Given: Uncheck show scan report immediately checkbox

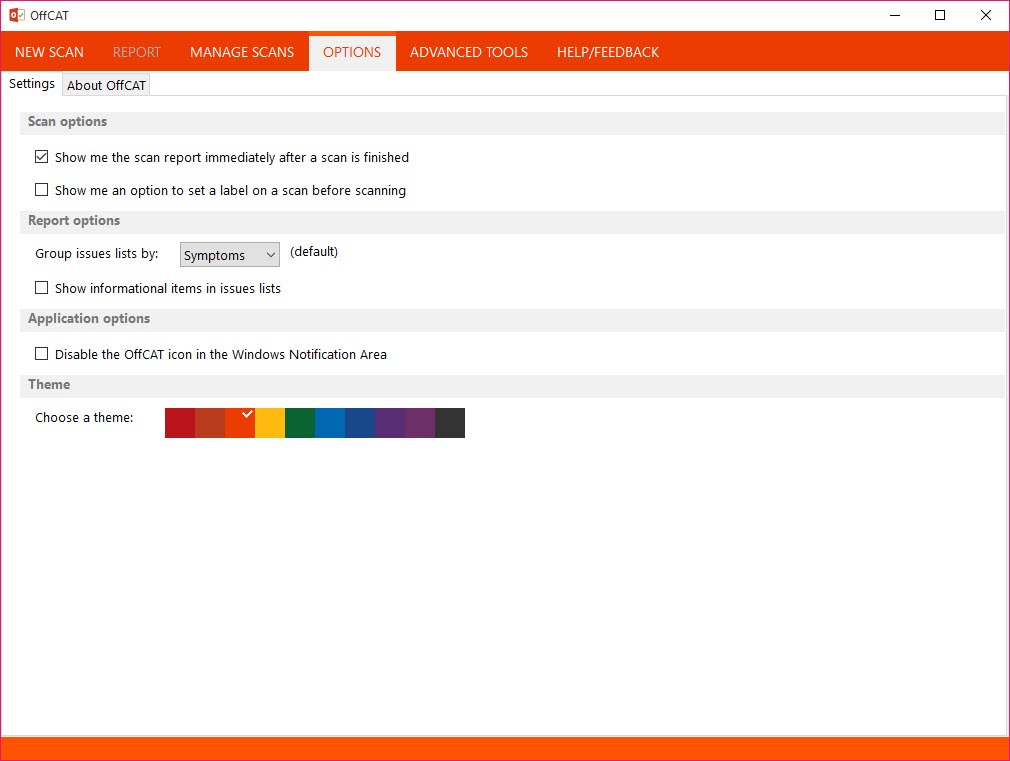Looking at the screenshot, I should (41, 157).
